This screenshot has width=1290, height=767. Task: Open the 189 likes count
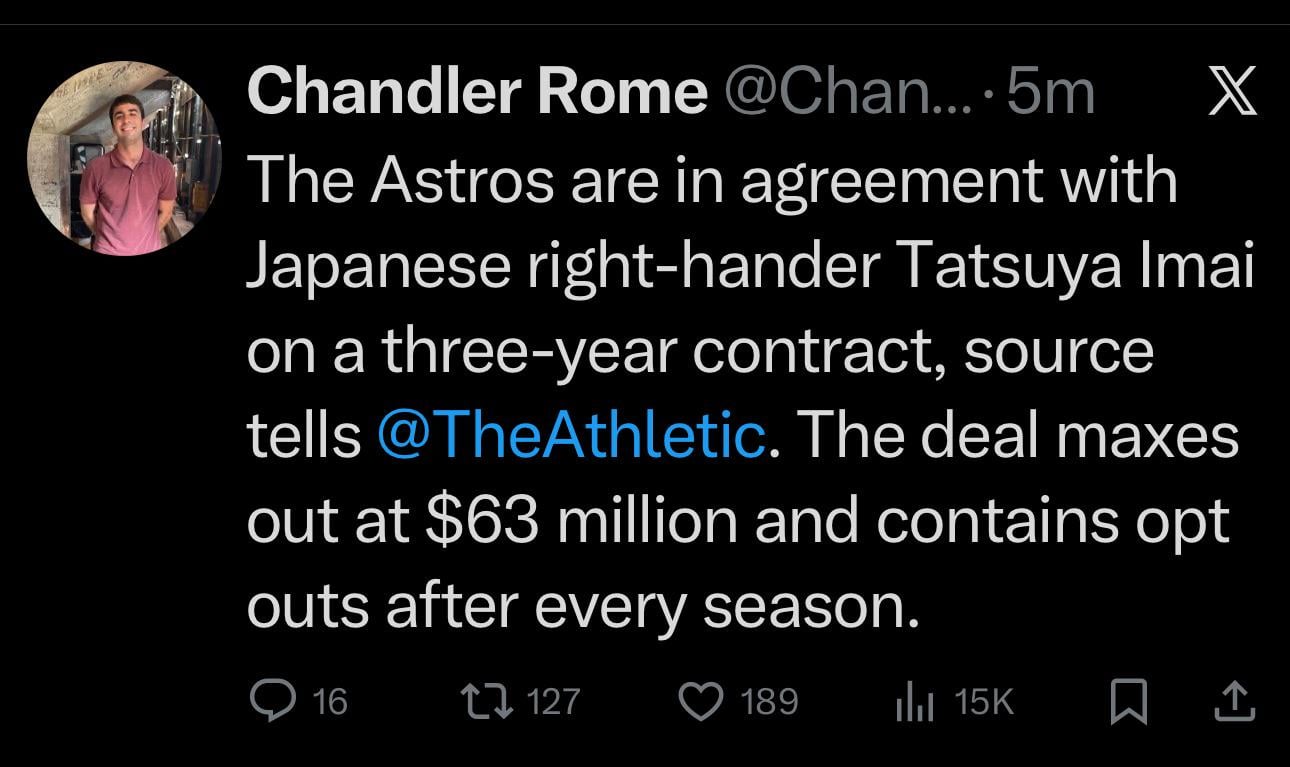tap(770, 701)
